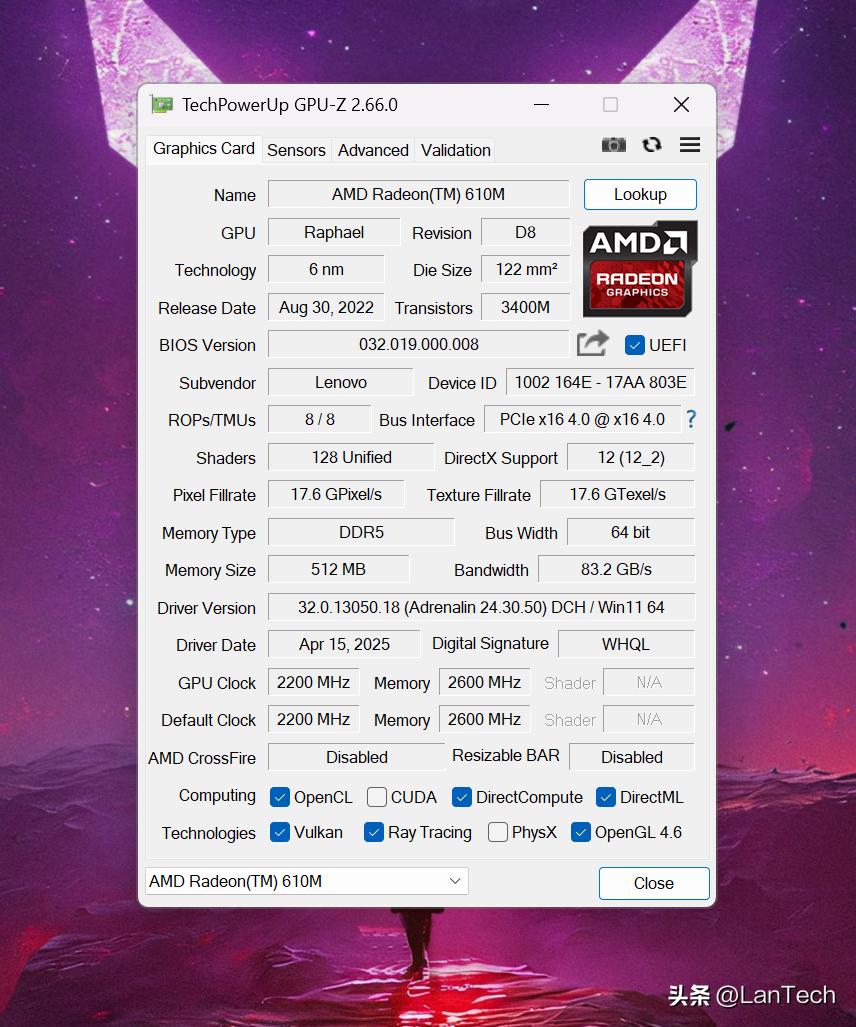Click the Name field showing AMD Radeon(TM) 610M
The width and height of the screenshot is (856, 1027).
pos(419,195)
